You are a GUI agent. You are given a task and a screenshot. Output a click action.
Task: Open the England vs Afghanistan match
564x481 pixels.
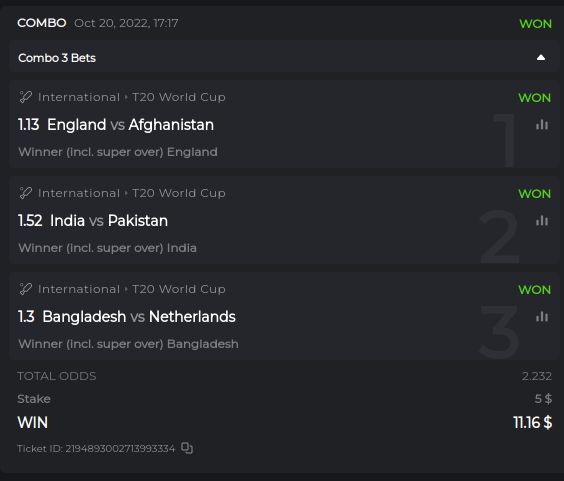pos(130,125)
